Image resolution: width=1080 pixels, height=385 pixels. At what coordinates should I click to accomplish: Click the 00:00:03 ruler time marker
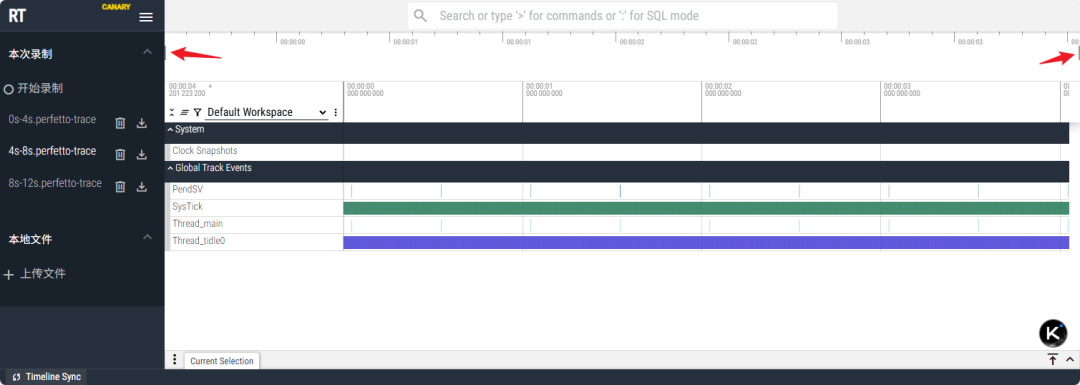902,90
